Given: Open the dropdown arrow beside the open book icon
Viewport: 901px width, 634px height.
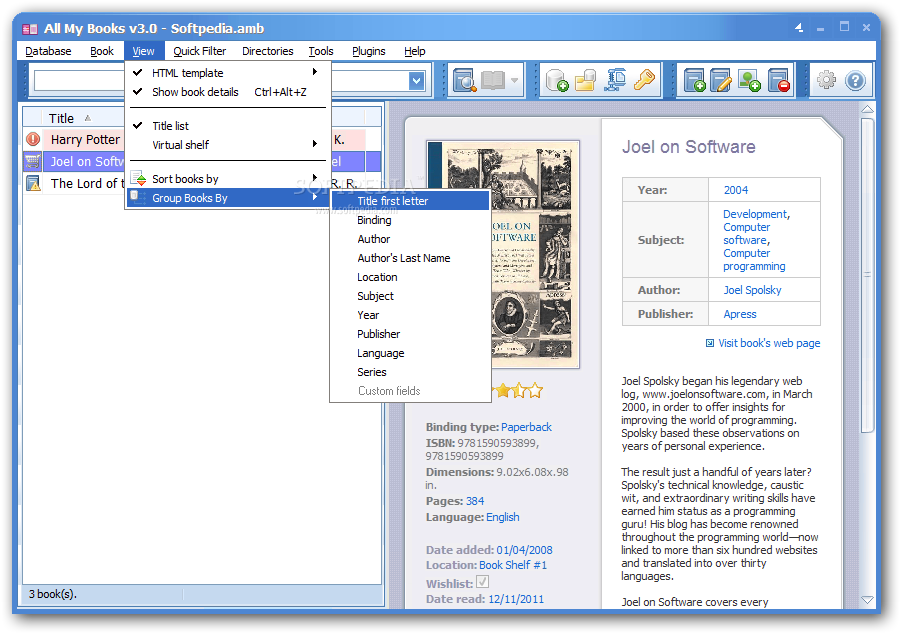Looking at the screenshot, I should [x=514, y=80].
